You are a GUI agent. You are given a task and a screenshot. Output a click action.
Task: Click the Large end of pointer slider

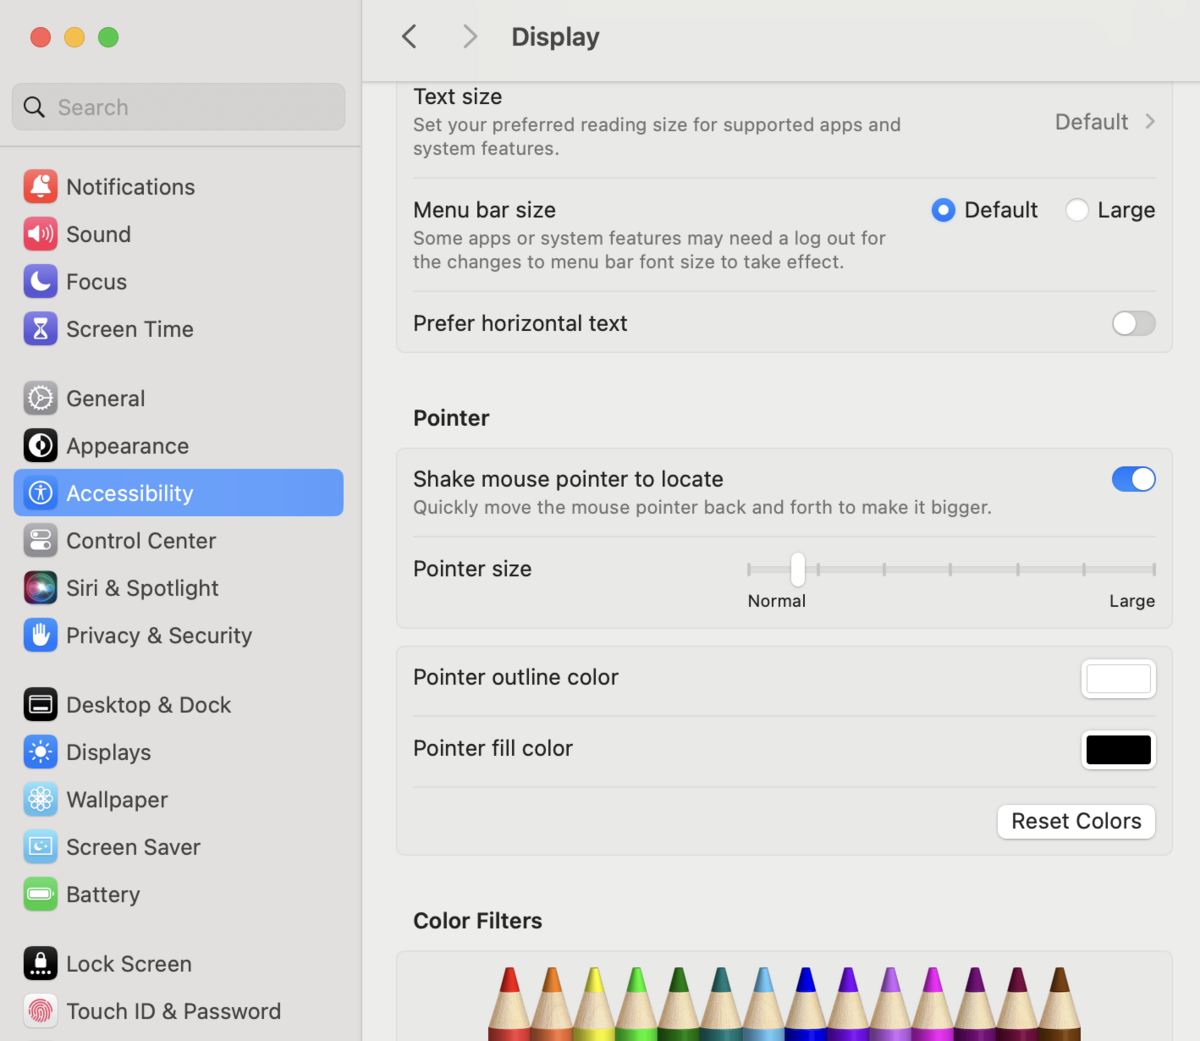1153,569
